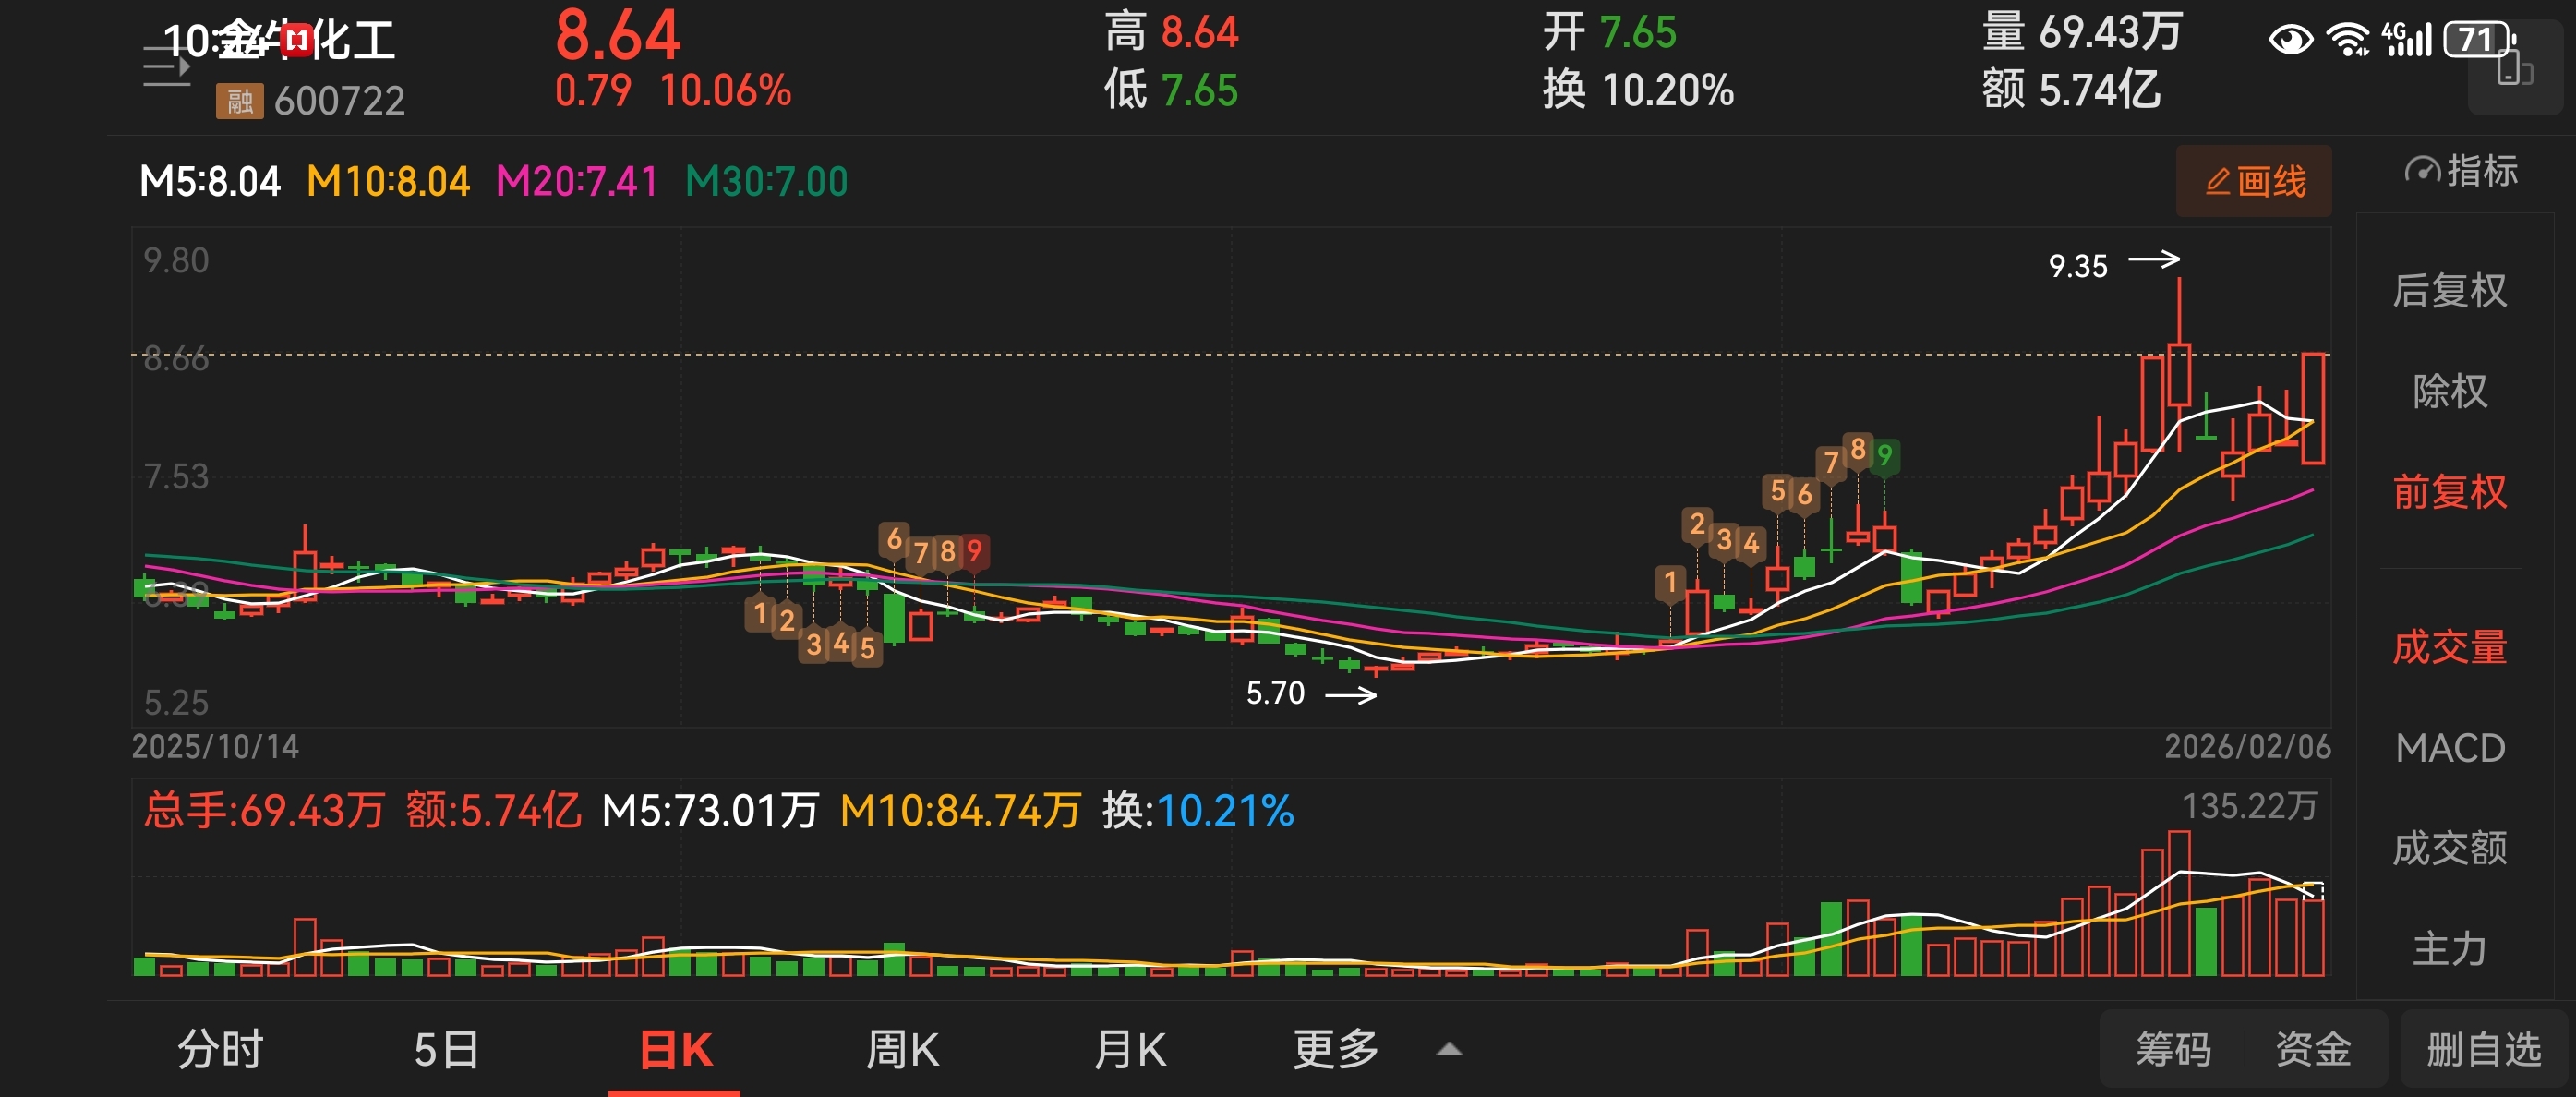Tap the 9.35 high price marker
2576x1097 pixels.
click(x=2078, y=266)
